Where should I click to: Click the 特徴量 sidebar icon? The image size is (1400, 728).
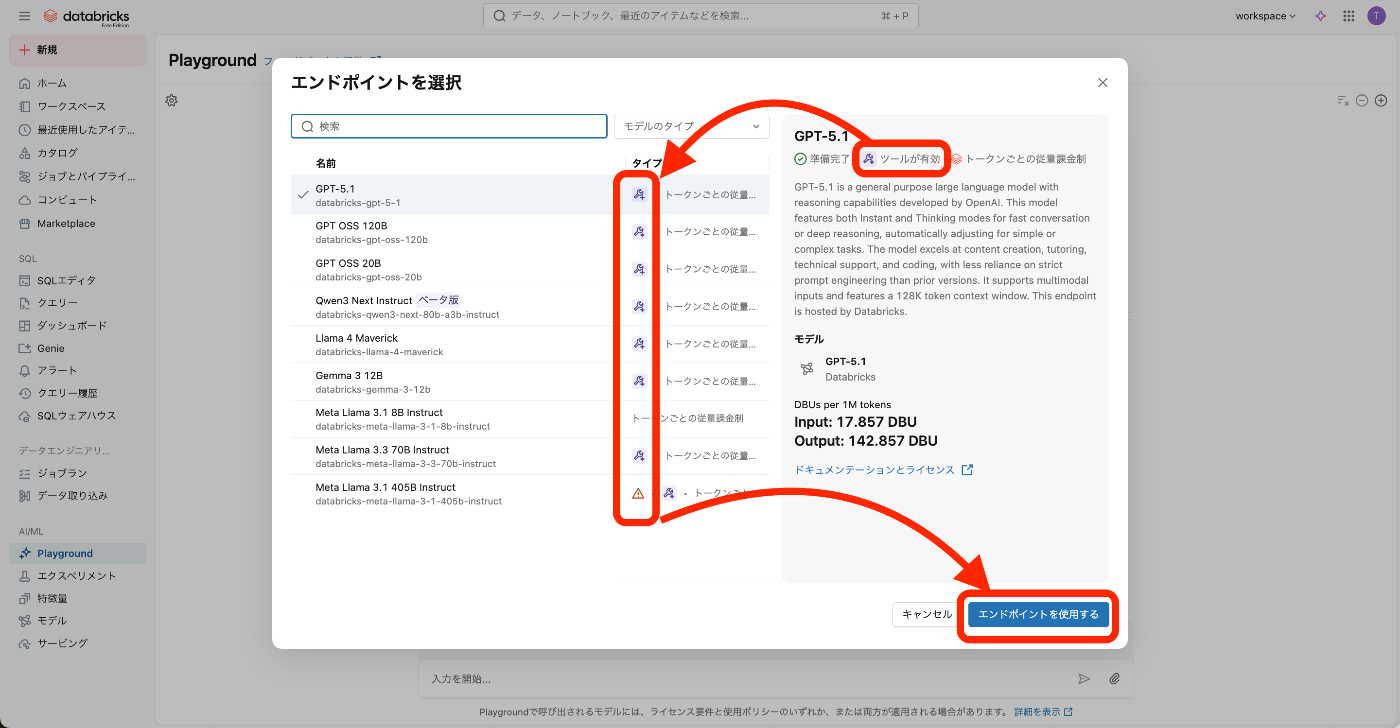[x=25, y=598]
